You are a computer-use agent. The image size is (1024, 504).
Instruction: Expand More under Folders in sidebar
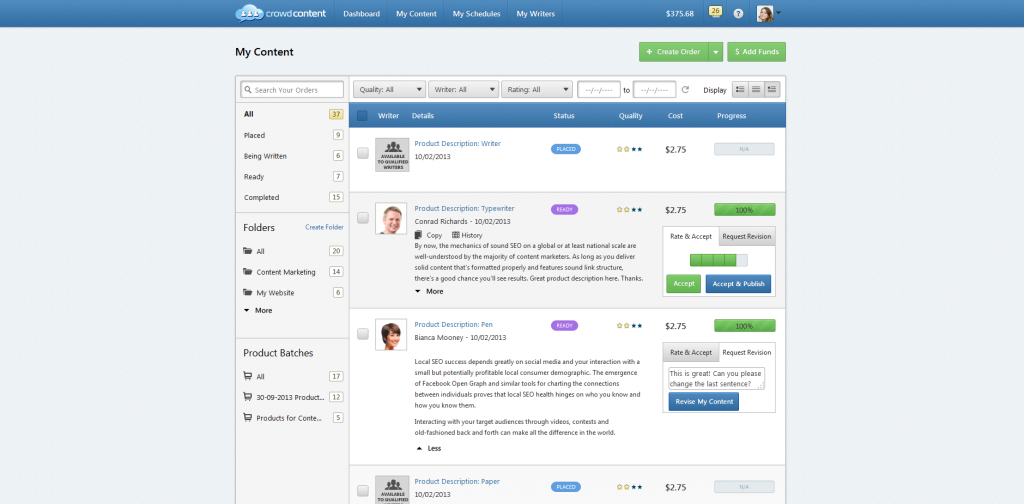tap(257, 311)
